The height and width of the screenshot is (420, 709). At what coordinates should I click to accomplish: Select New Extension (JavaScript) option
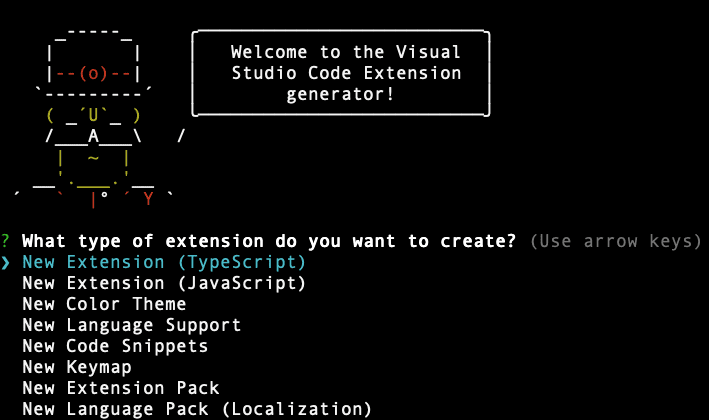point(164,283)
